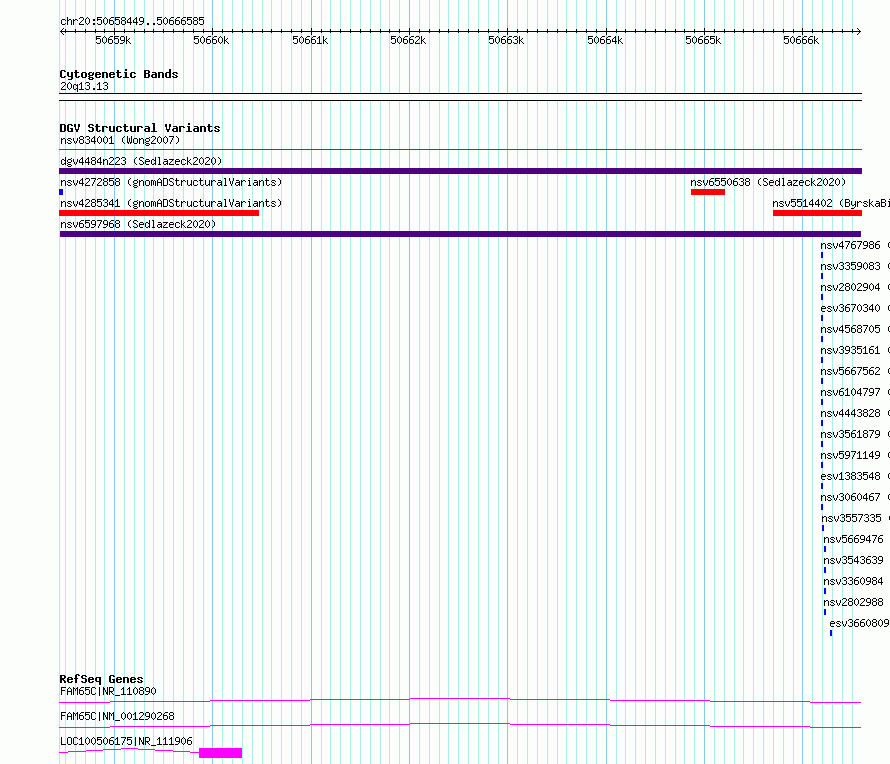Viewport: 890px width, 764px height.
Task: Click the LOC100506175 magenta exon block
Action: point(221,753)
